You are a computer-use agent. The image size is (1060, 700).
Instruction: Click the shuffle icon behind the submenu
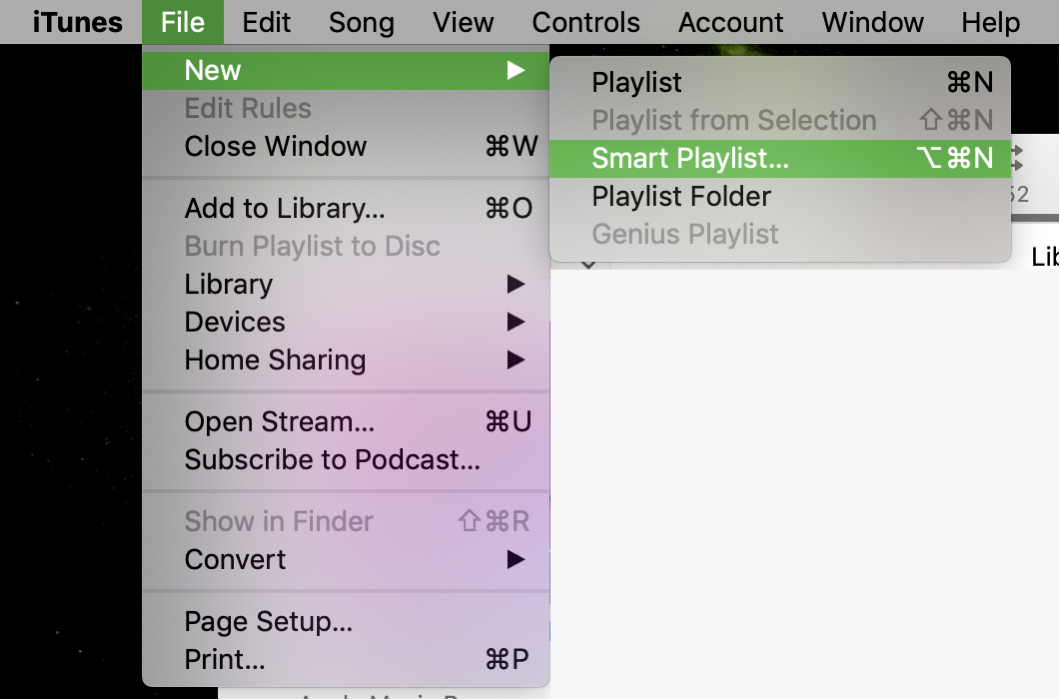[1017, 158]
